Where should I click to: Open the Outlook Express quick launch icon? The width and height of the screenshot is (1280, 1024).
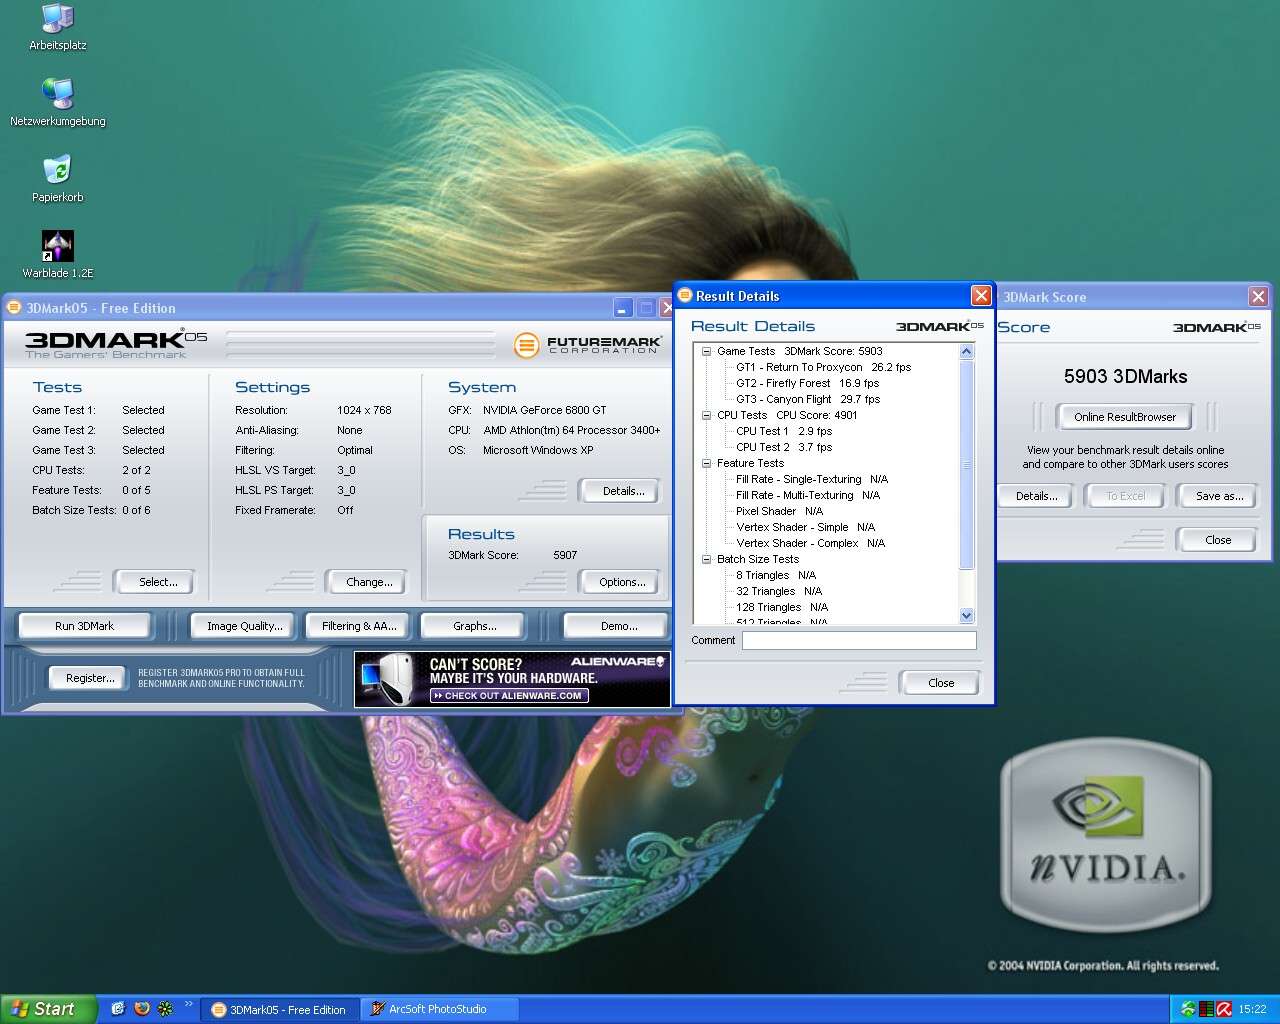pyautogui.click(x=118, y=1009)
